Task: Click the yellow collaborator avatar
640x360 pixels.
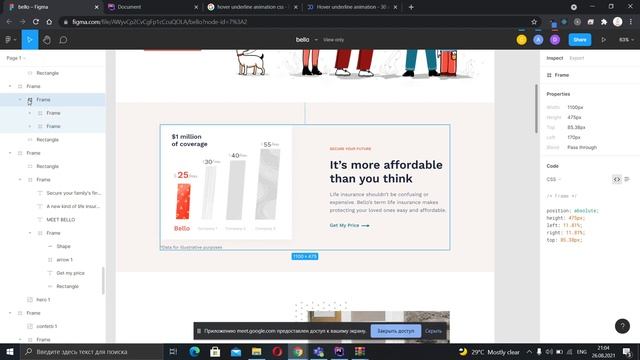Action: coord(521,40)
